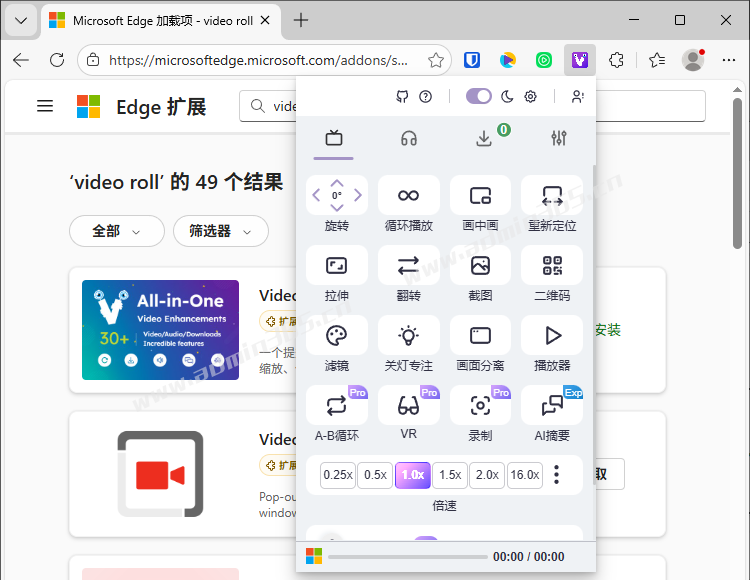The width and height of the screenshot is (750, 580).
Task: Set playback speed to 1.5x
Action: (x=450, y=475)
